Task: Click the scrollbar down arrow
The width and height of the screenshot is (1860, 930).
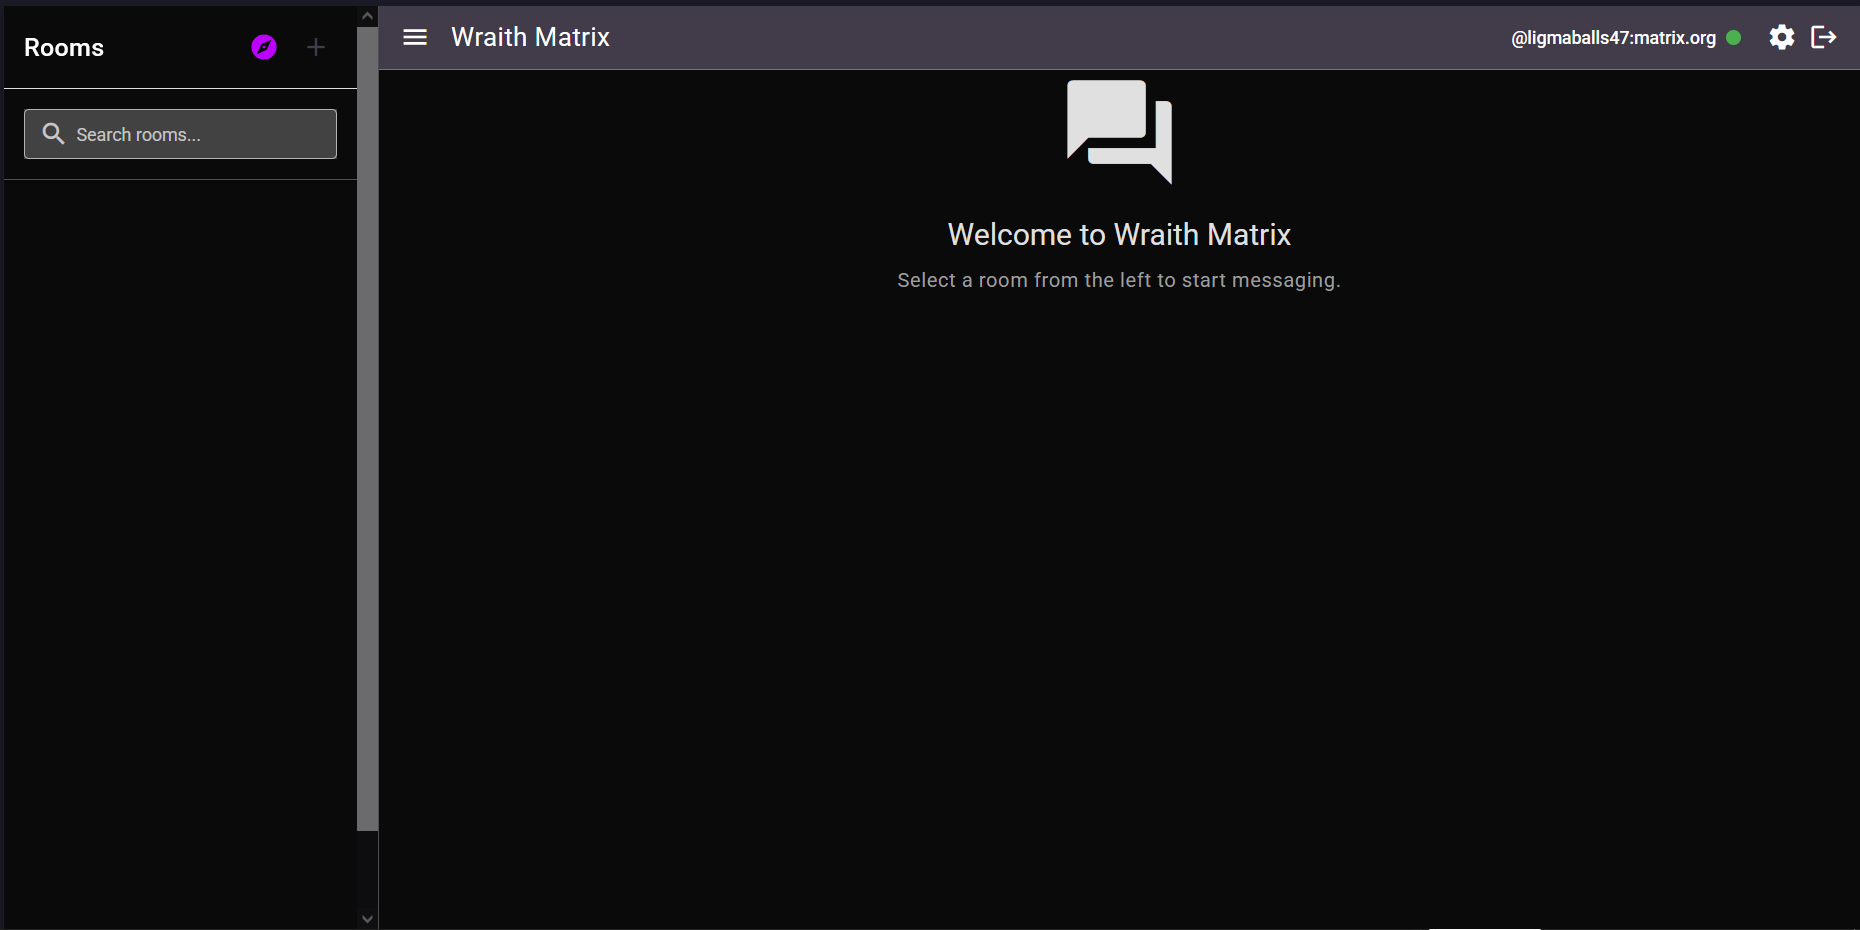Action: [x=367, y=918]
